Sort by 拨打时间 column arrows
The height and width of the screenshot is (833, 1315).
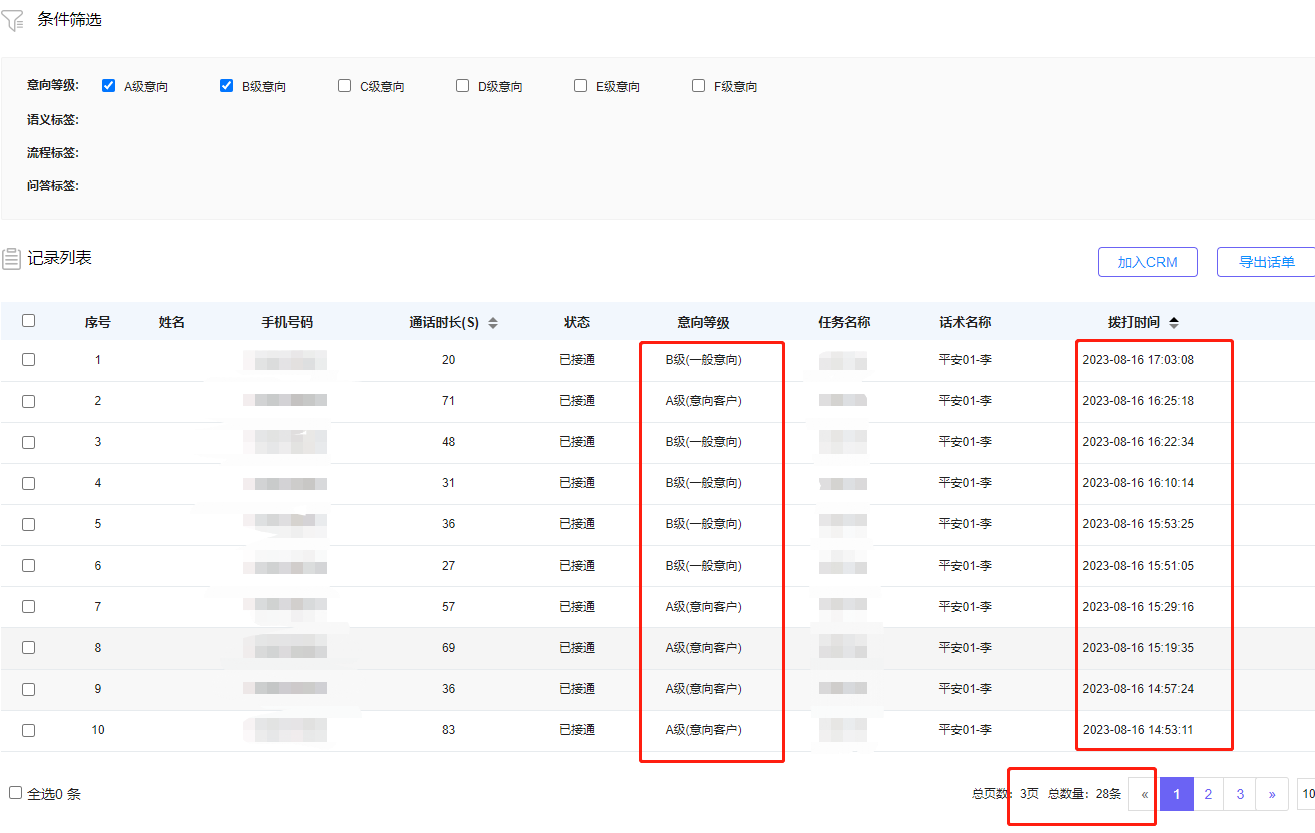[1174, 323]
